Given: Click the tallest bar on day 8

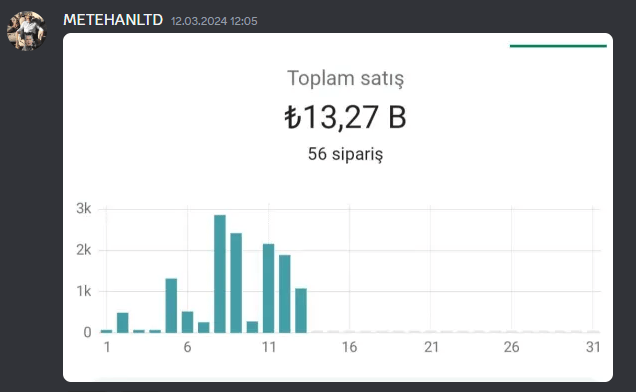Looking at the screenshot, I should (220, 274).
